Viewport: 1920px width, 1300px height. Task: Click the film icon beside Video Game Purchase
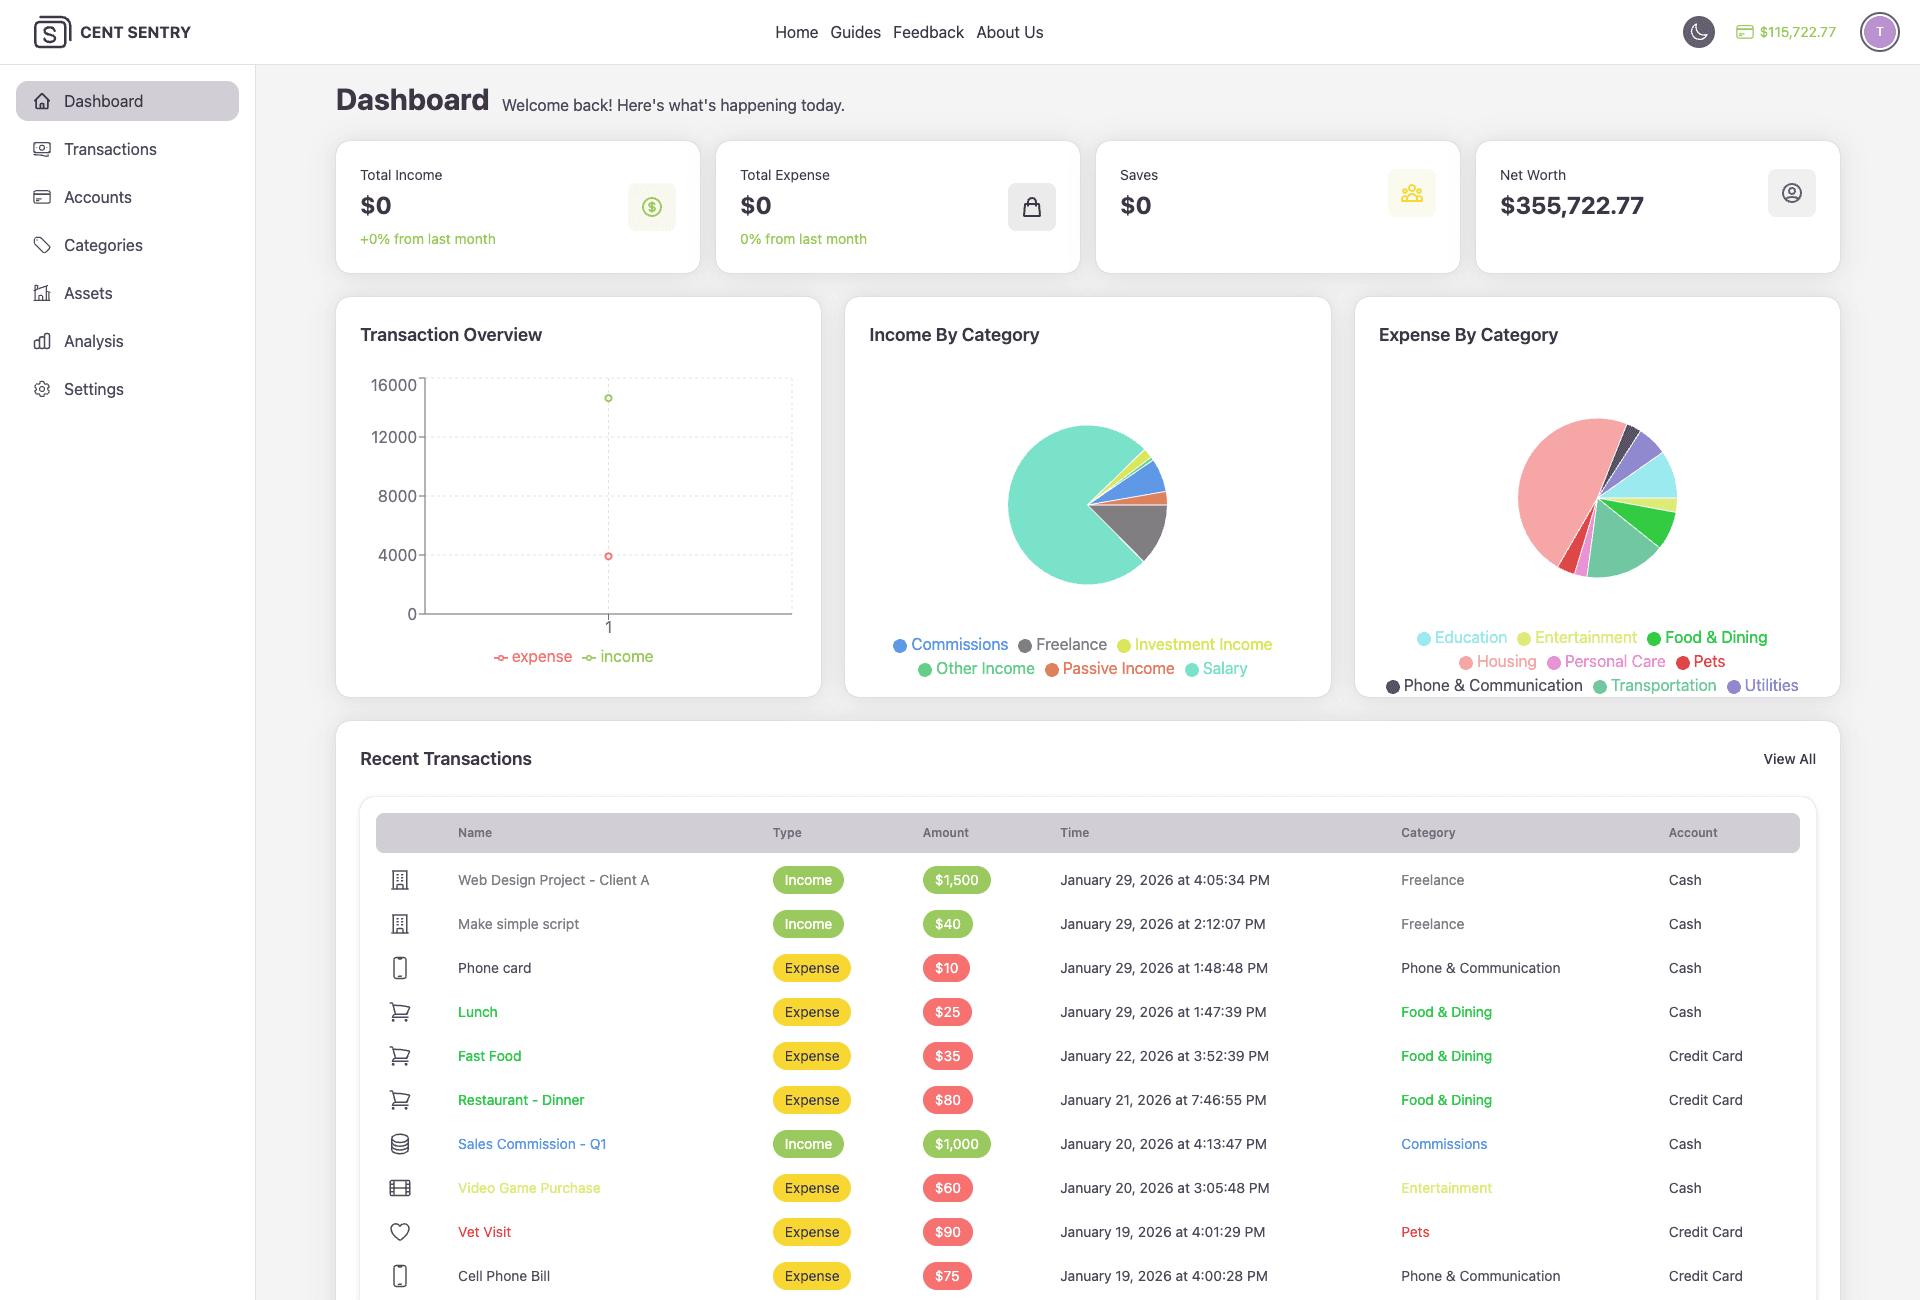point(400,1188)
